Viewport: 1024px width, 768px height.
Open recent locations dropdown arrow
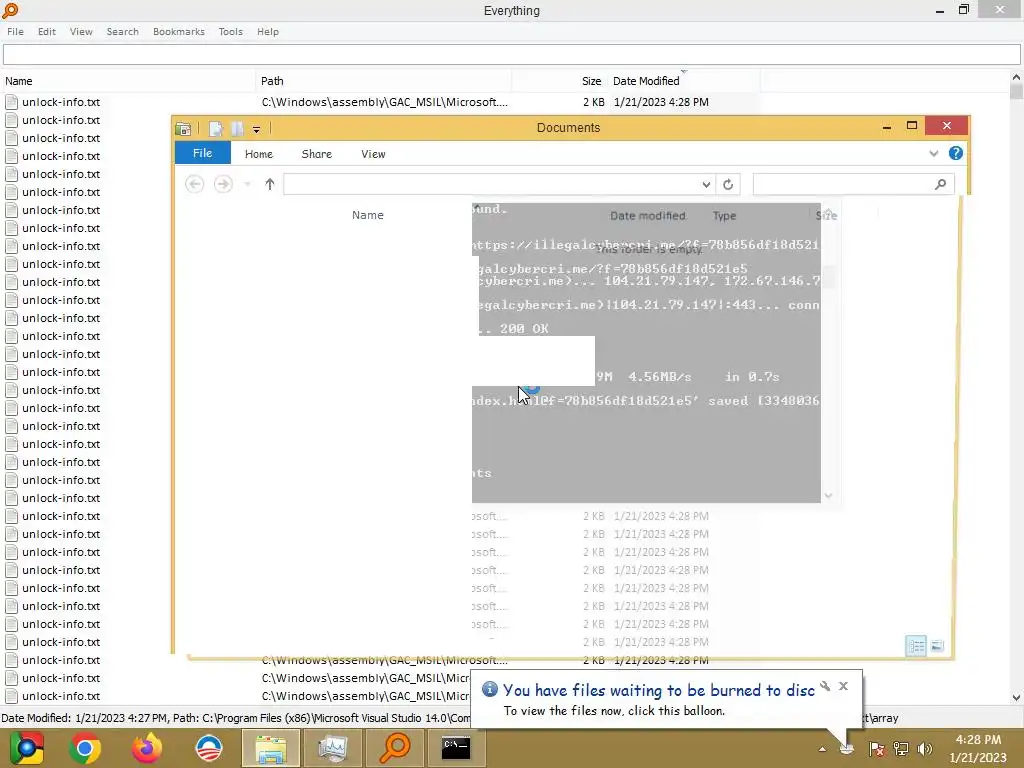point(247,184)
